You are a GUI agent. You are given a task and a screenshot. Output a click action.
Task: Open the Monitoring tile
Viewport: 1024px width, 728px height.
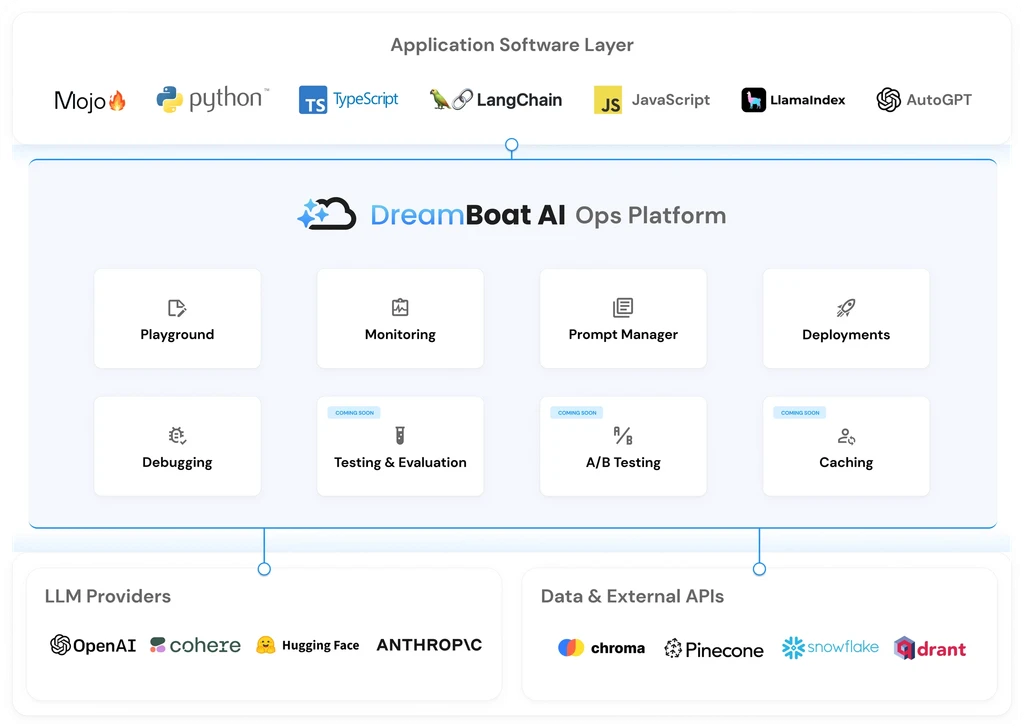[x=400, y=318]
